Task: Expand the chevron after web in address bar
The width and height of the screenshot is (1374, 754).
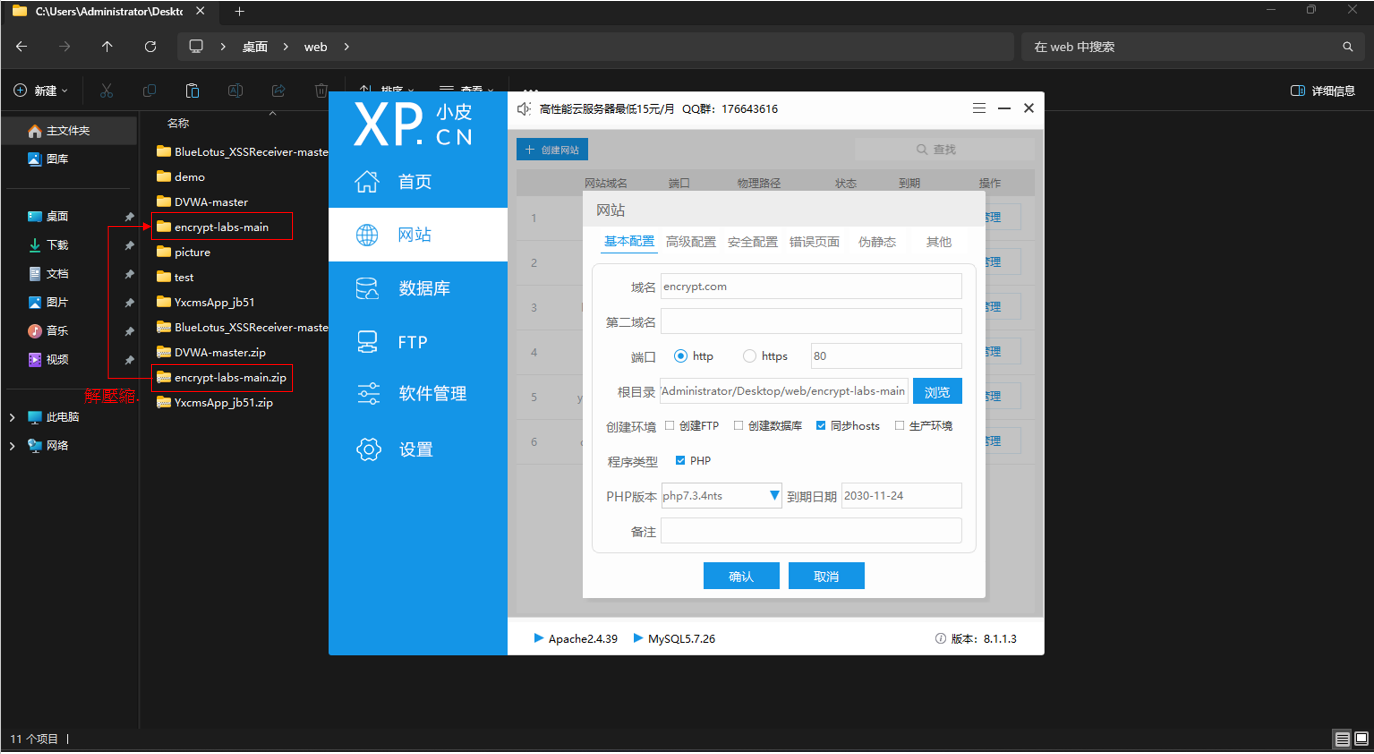Action: pos(346,47)
